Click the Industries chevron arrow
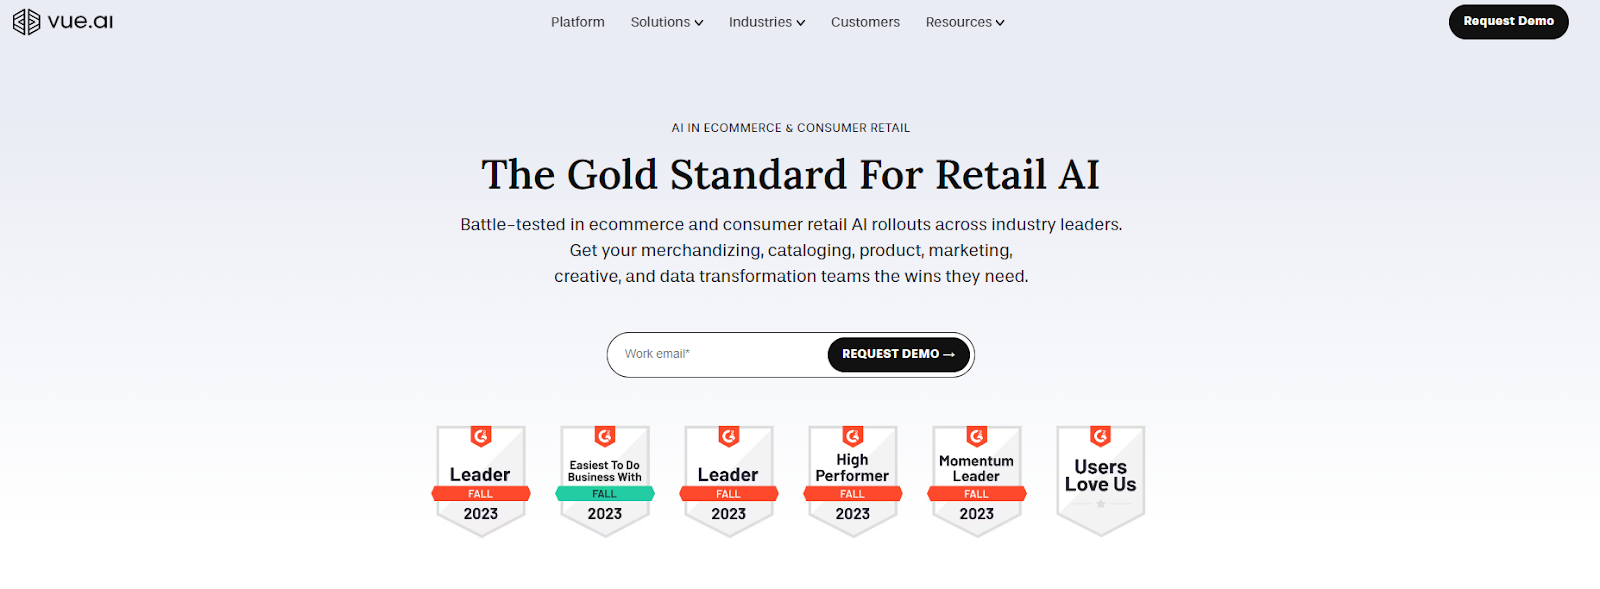 pyautogui.click(x=801, y=23)
